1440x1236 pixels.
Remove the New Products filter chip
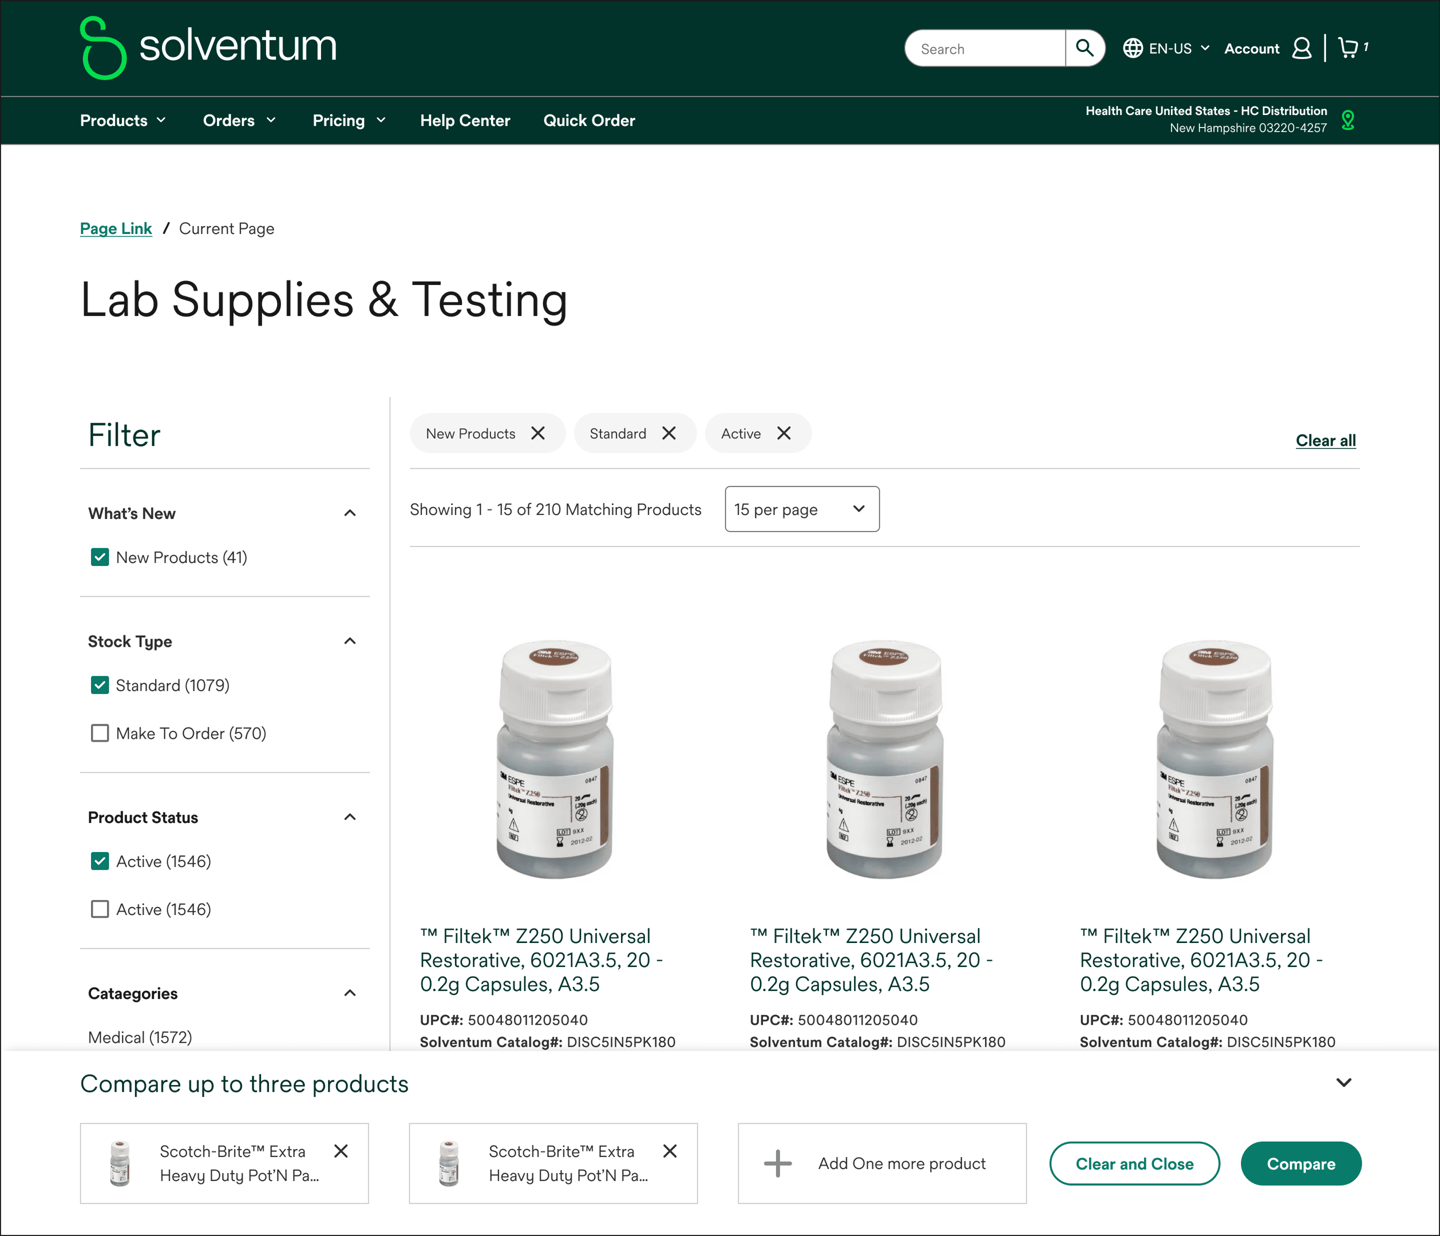click(538, 433)
